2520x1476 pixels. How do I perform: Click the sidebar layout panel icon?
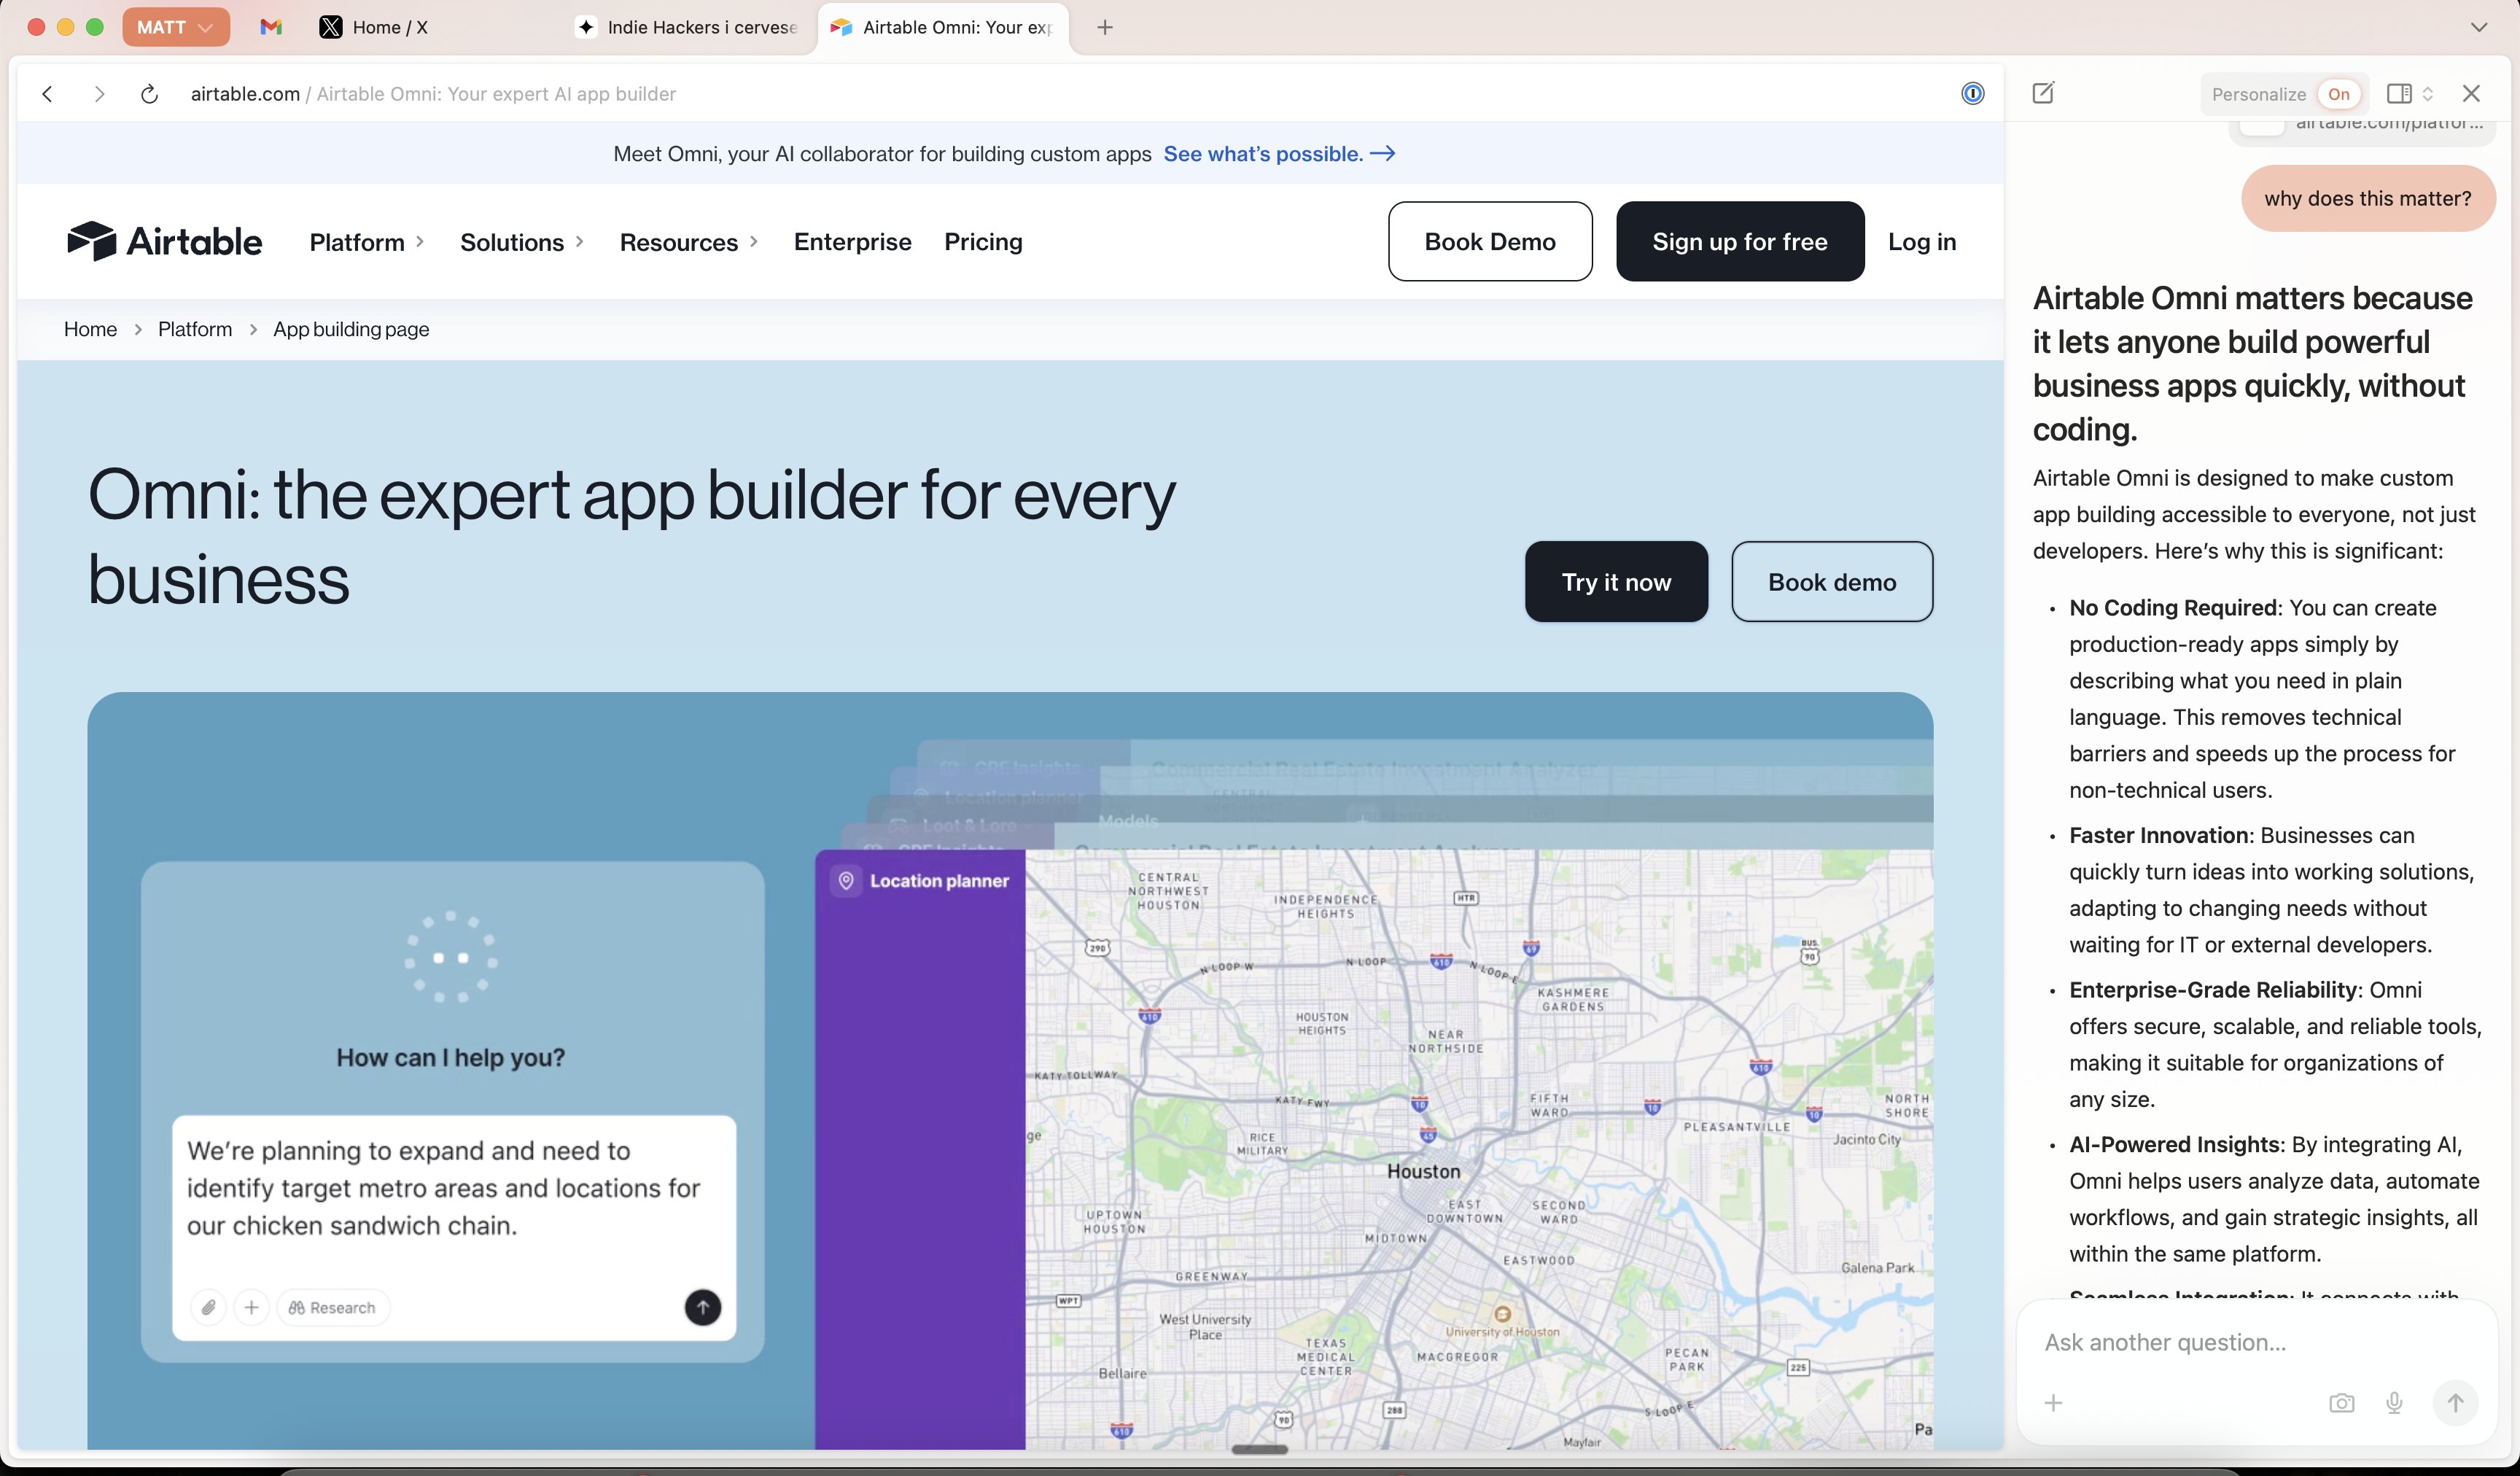point(2398,94)
